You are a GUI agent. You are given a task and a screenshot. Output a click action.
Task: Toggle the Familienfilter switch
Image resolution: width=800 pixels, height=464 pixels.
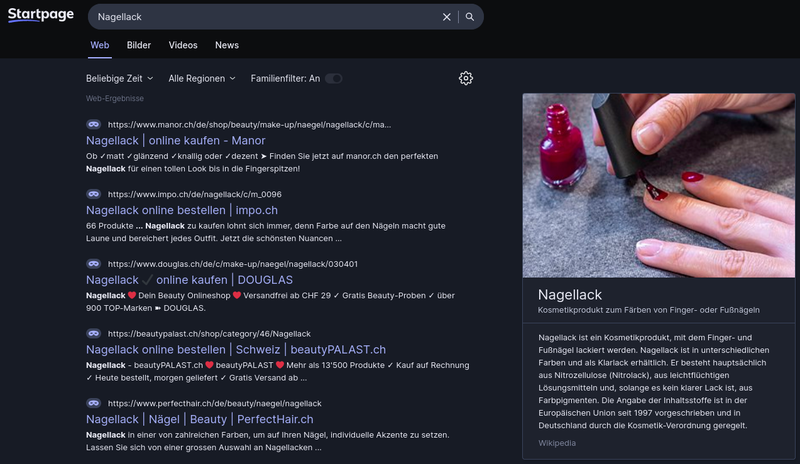pos(334,78)
